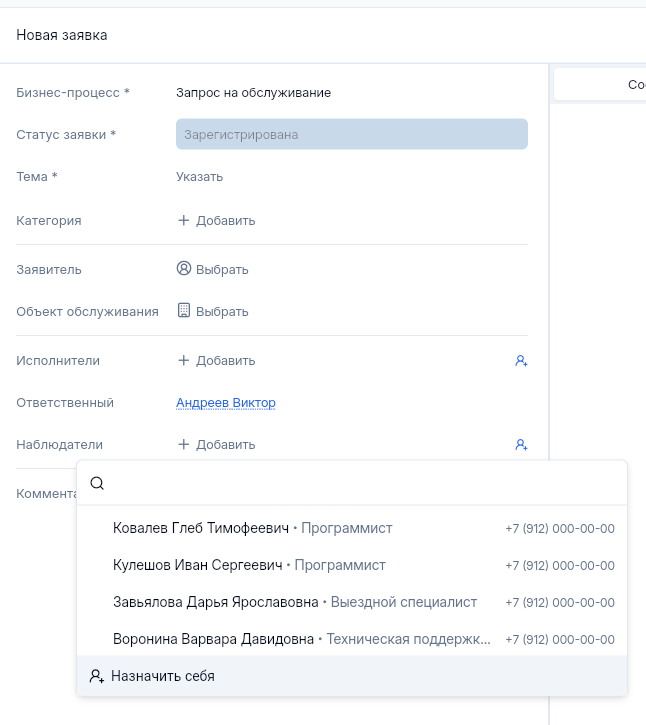
Task: Open the Статус заявки dropdown Зарегистрирована
Action: point(351,134)
